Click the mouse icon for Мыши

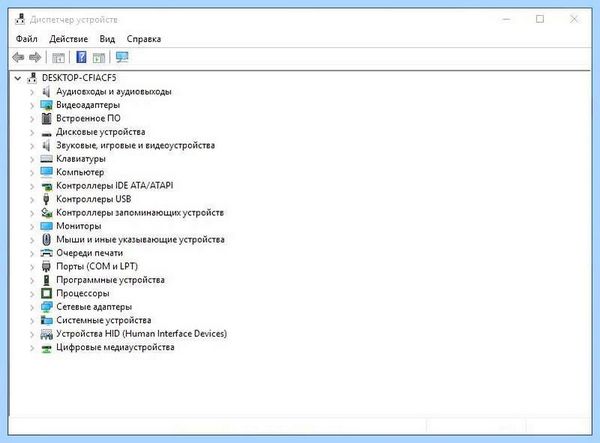tap(46, 239)
